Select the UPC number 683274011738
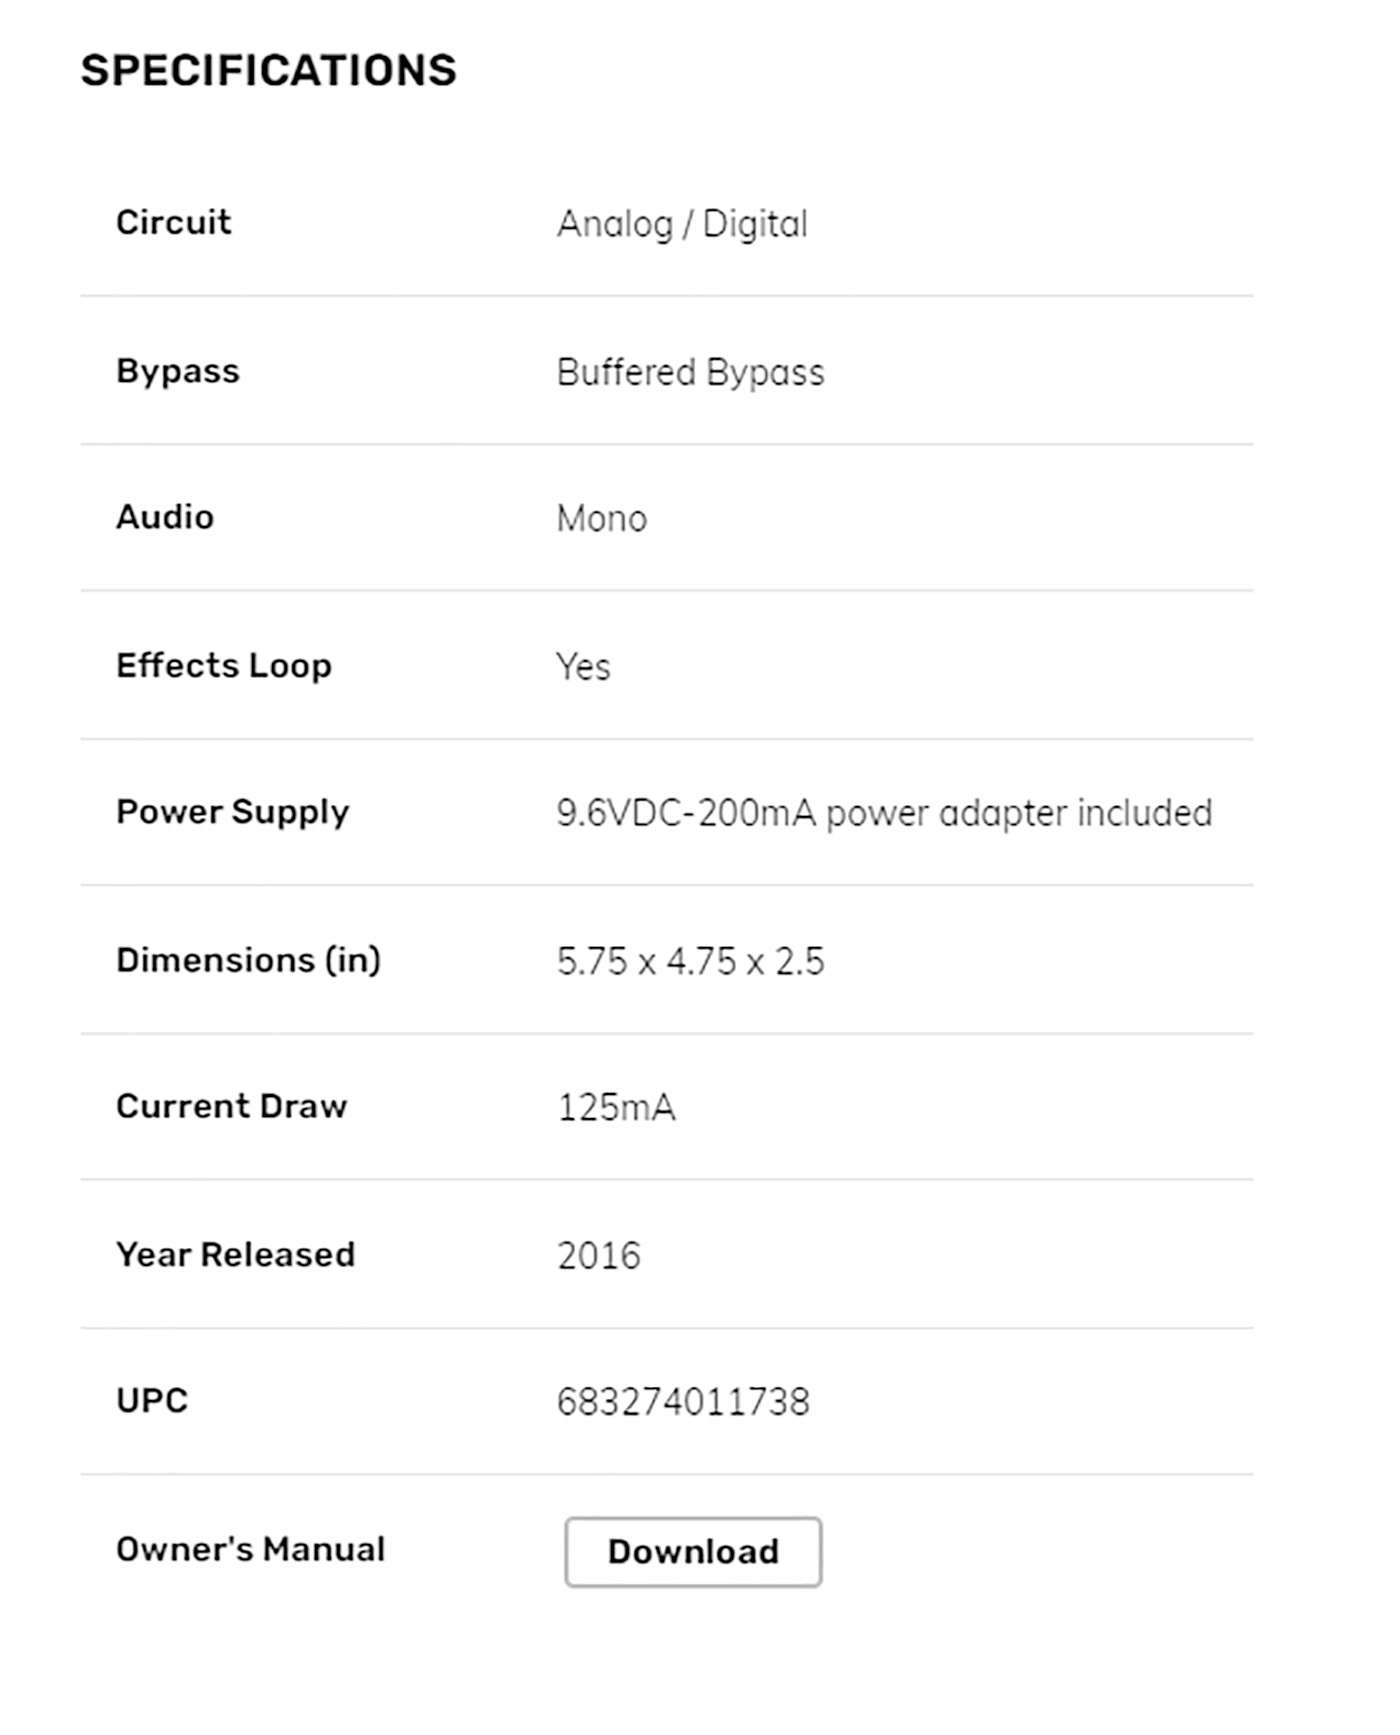This screenshot has width=1400, height=1735. [x=683, y=1402]
